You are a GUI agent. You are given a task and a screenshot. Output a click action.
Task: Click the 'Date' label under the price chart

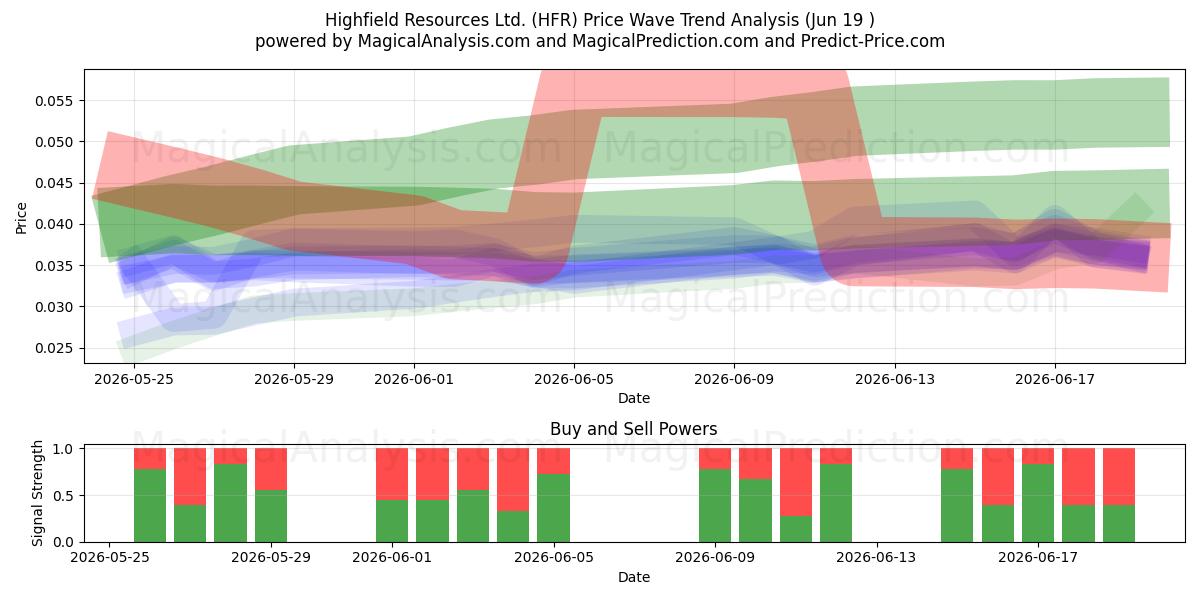633,398
